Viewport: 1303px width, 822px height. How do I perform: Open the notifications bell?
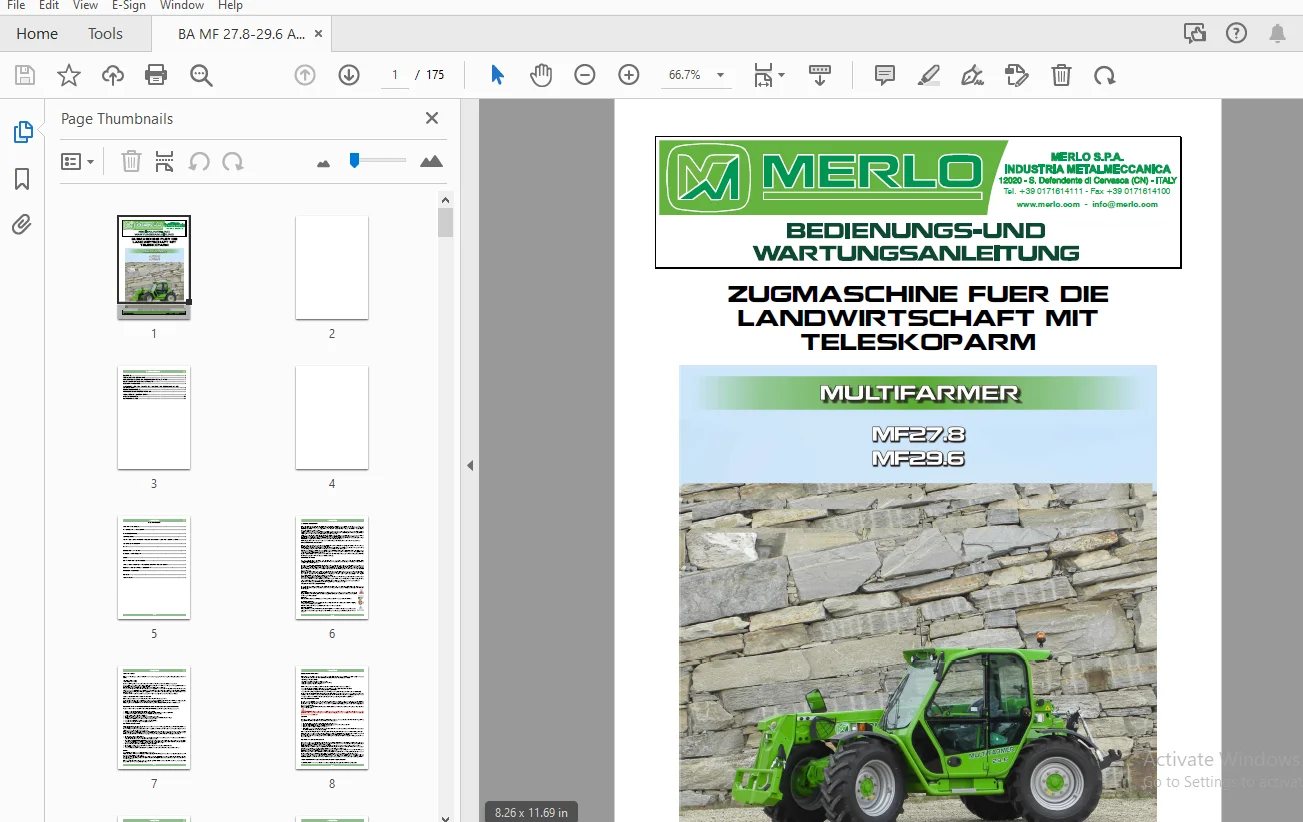tap(1278, 33)
